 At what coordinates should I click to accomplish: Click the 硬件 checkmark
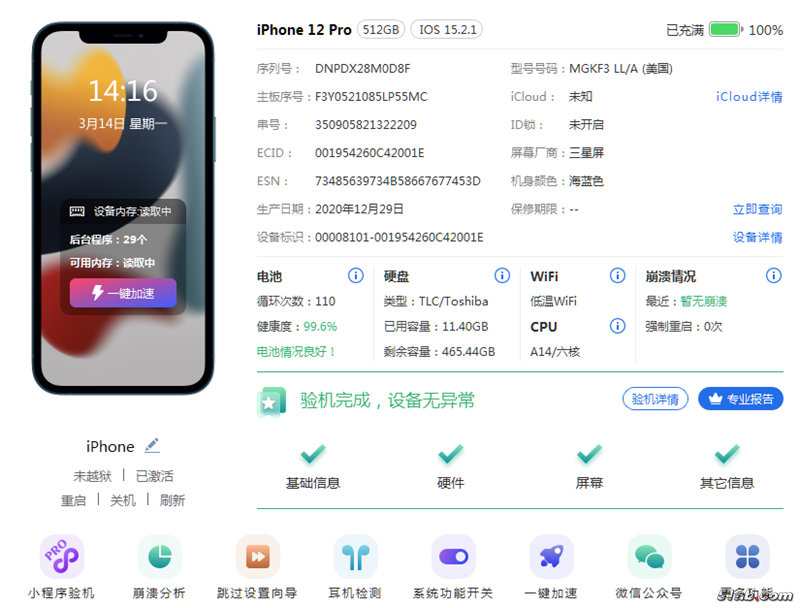click(451, 454)
